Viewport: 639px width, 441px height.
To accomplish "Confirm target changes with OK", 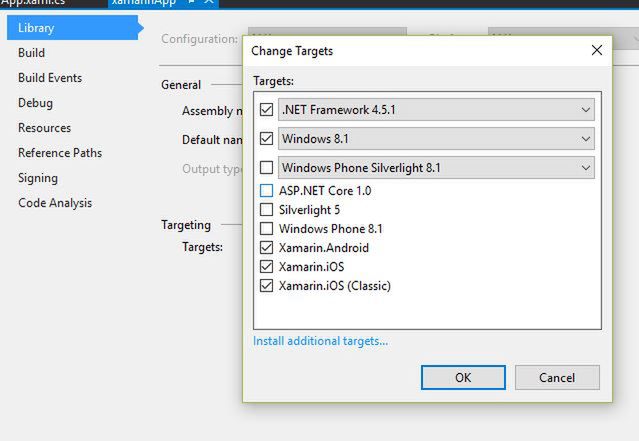I will [463, 377].
